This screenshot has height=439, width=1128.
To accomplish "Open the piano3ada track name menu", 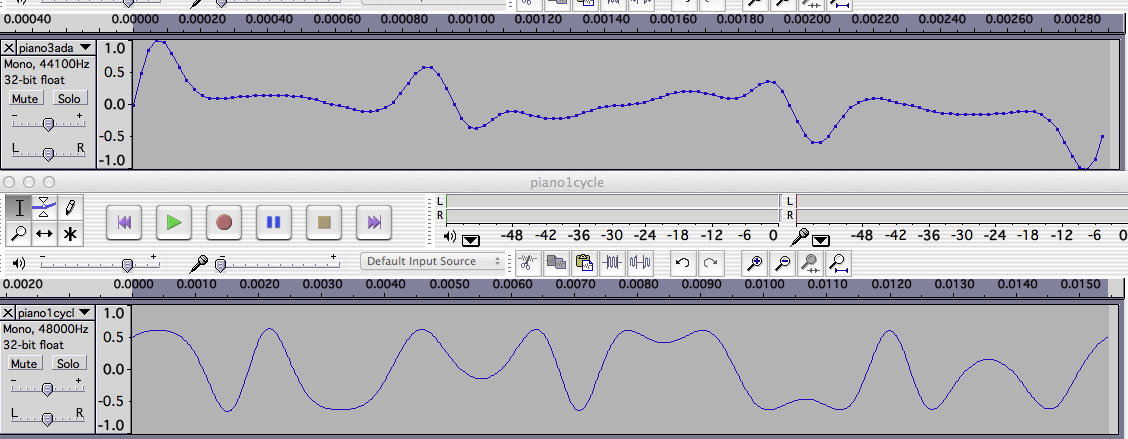I will pos(55,47).
